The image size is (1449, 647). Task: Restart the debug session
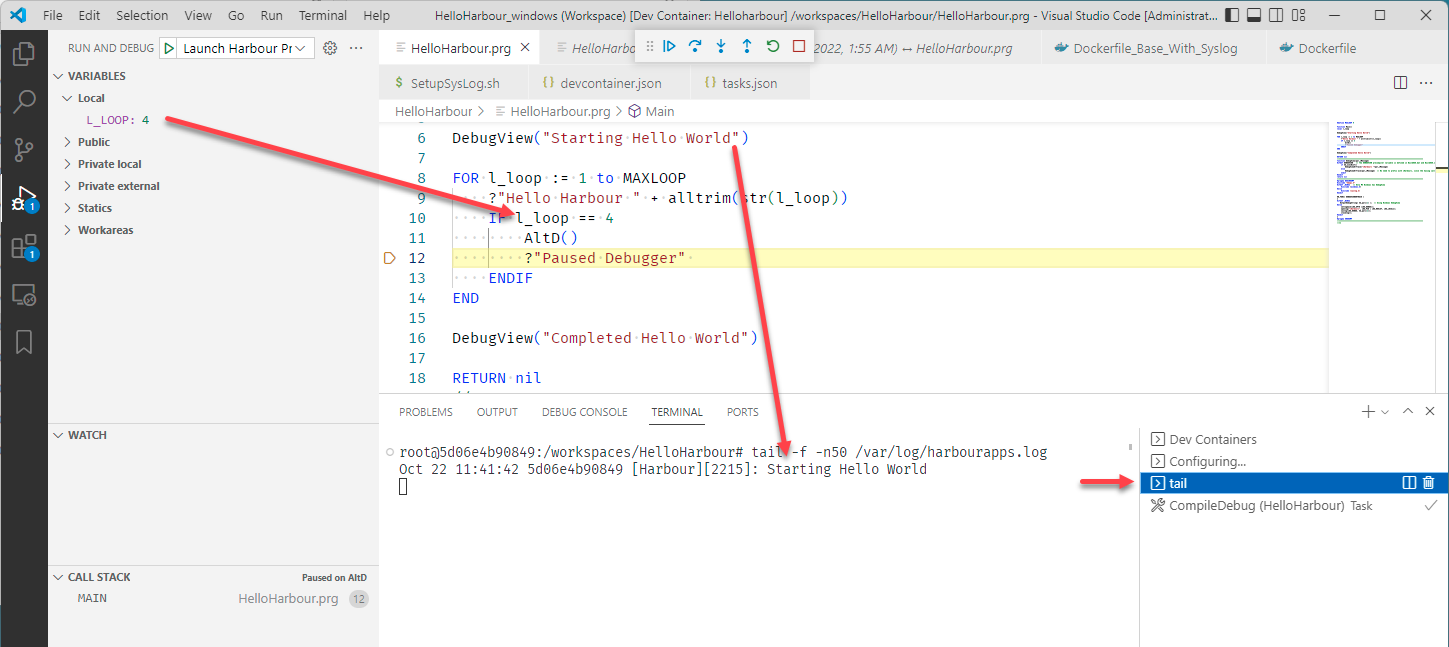pyautogui.click(x=773, y=46)
